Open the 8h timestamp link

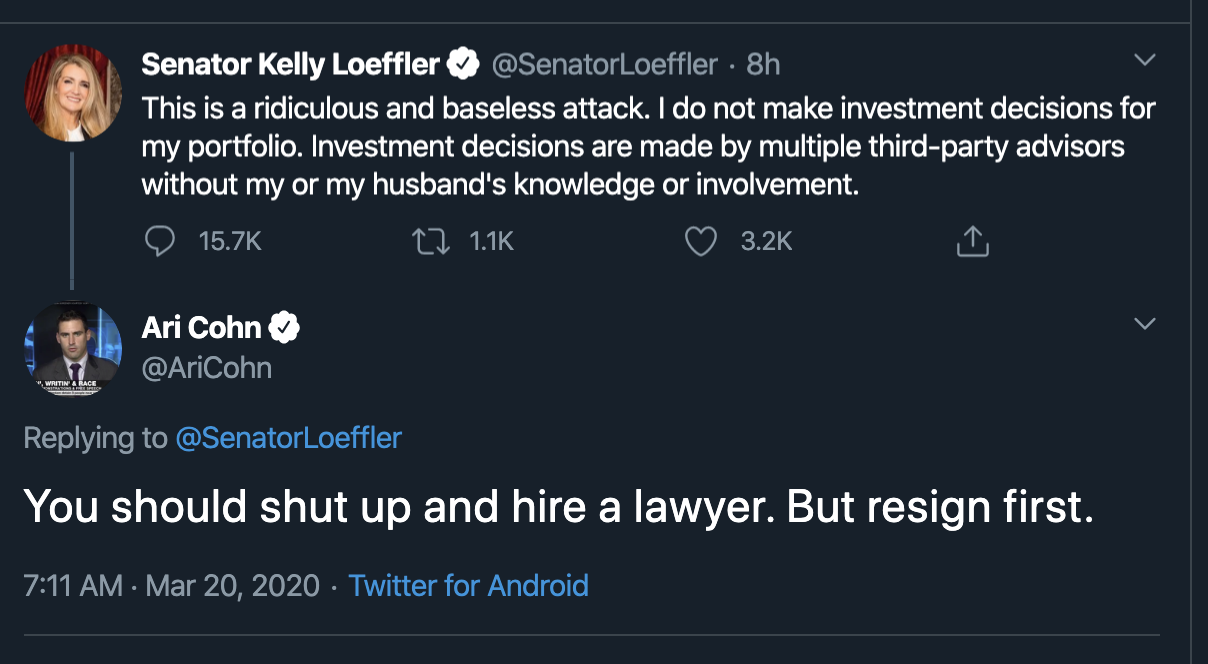(763, 65)
